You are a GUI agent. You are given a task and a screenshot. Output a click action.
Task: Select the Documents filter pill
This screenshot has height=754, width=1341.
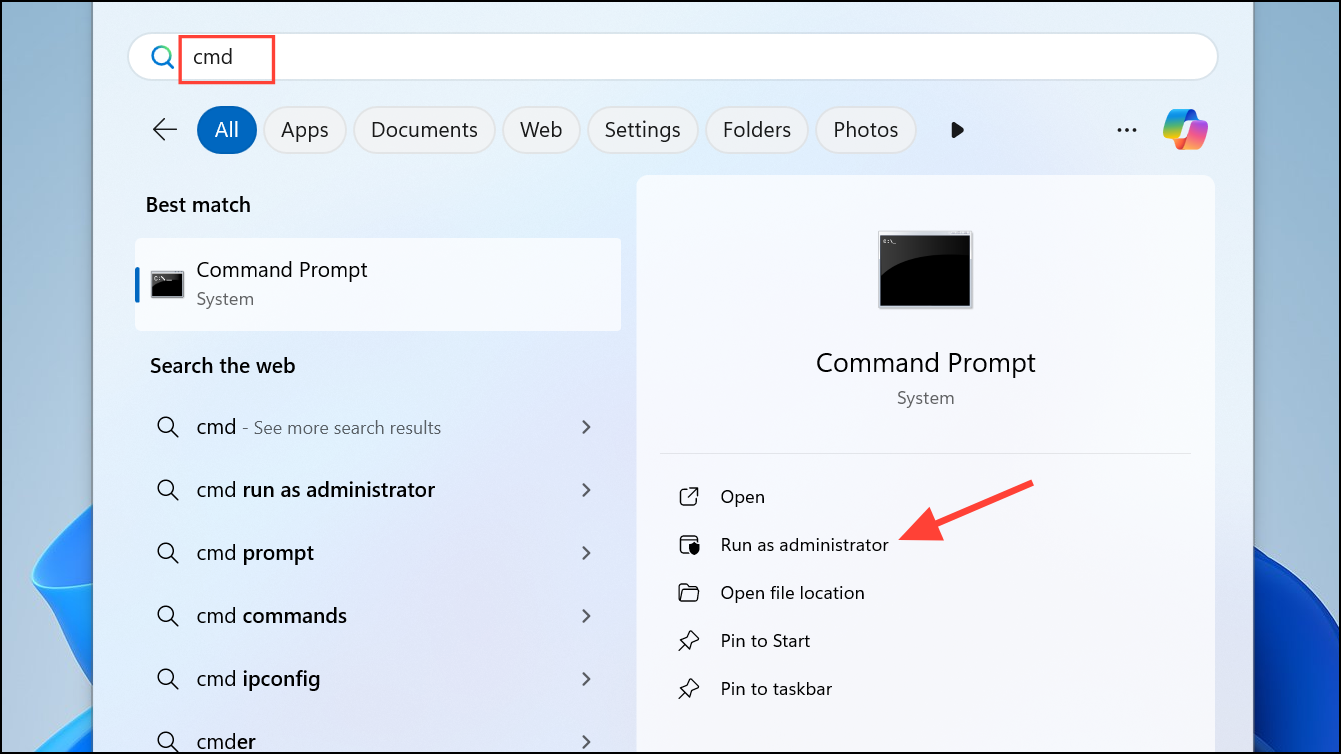(x=424, y=129)
